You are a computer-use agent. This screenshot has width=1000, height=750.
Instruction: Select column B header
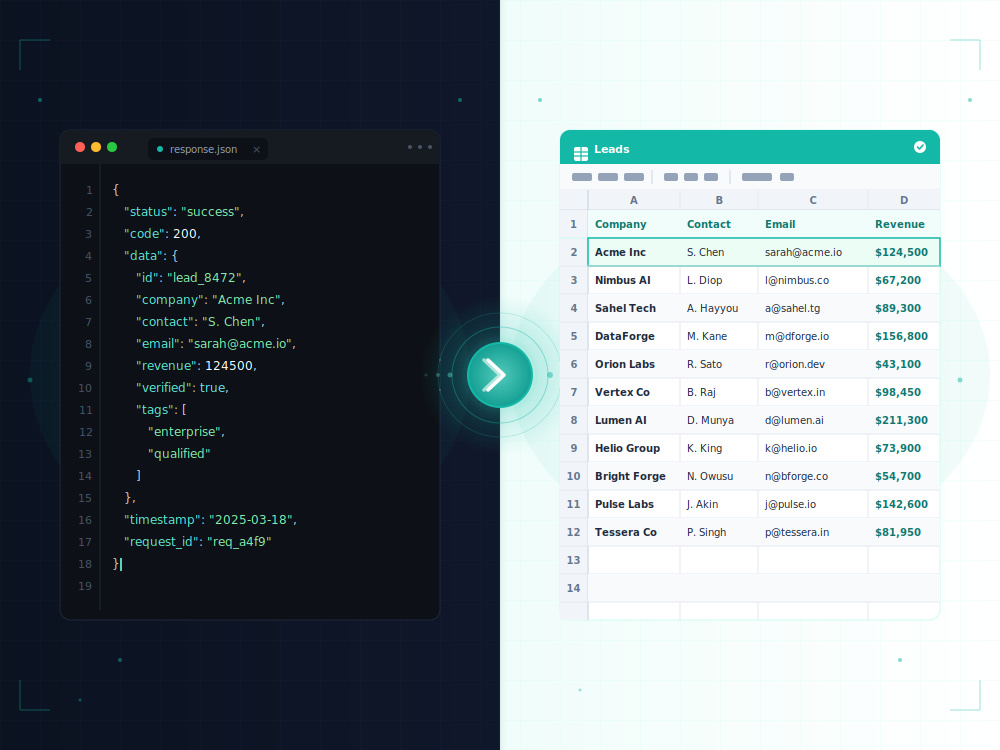[x=719, y=200]
